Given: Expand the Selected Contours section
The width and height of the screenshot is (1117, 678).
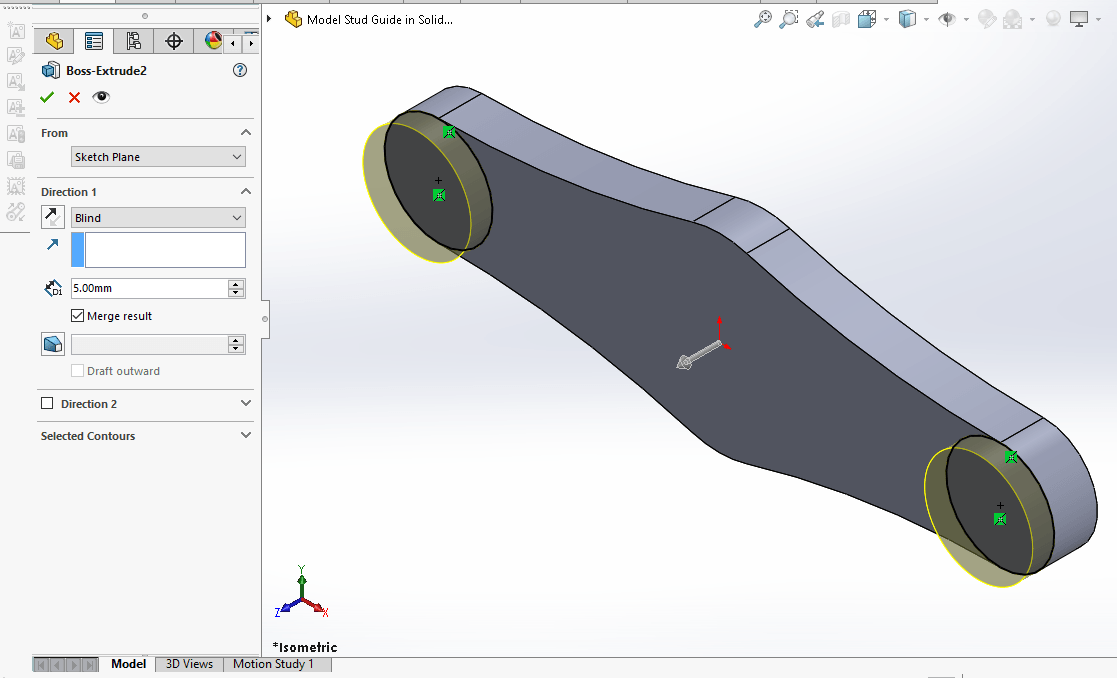Looking at the screenshot, I should tap(246, 435).
